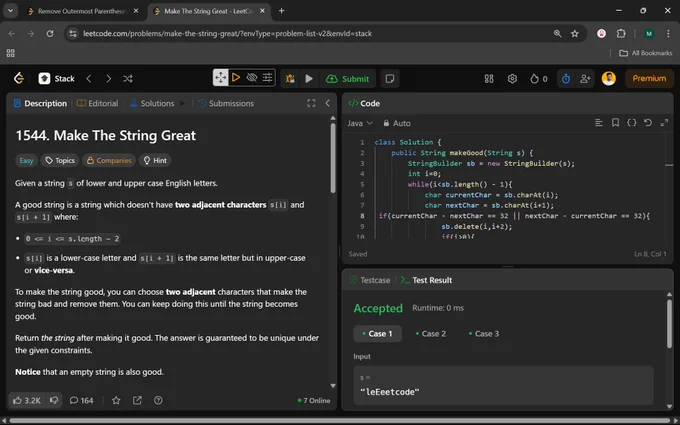
Task: Open the notes sticky icon
Action: pos(390,78)
